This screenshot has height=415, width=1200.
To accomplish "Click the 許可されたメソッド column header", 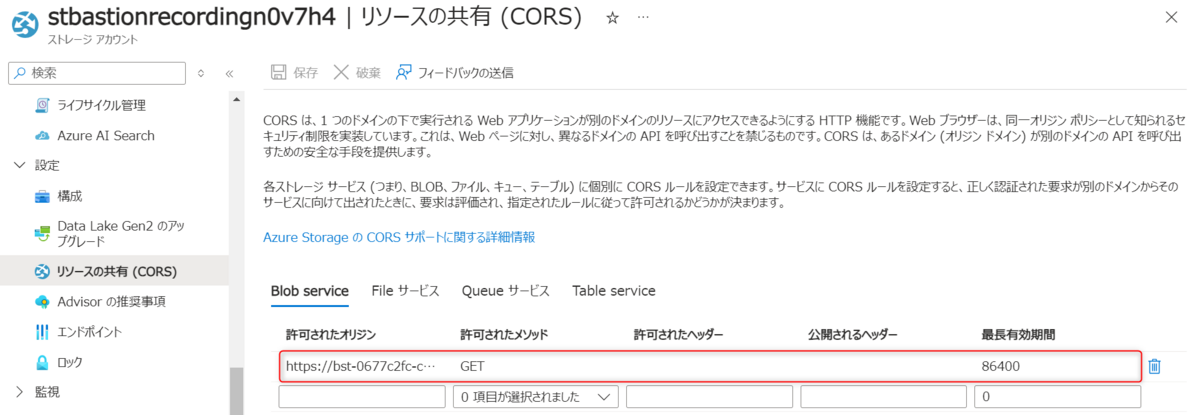I will [504, 334].
